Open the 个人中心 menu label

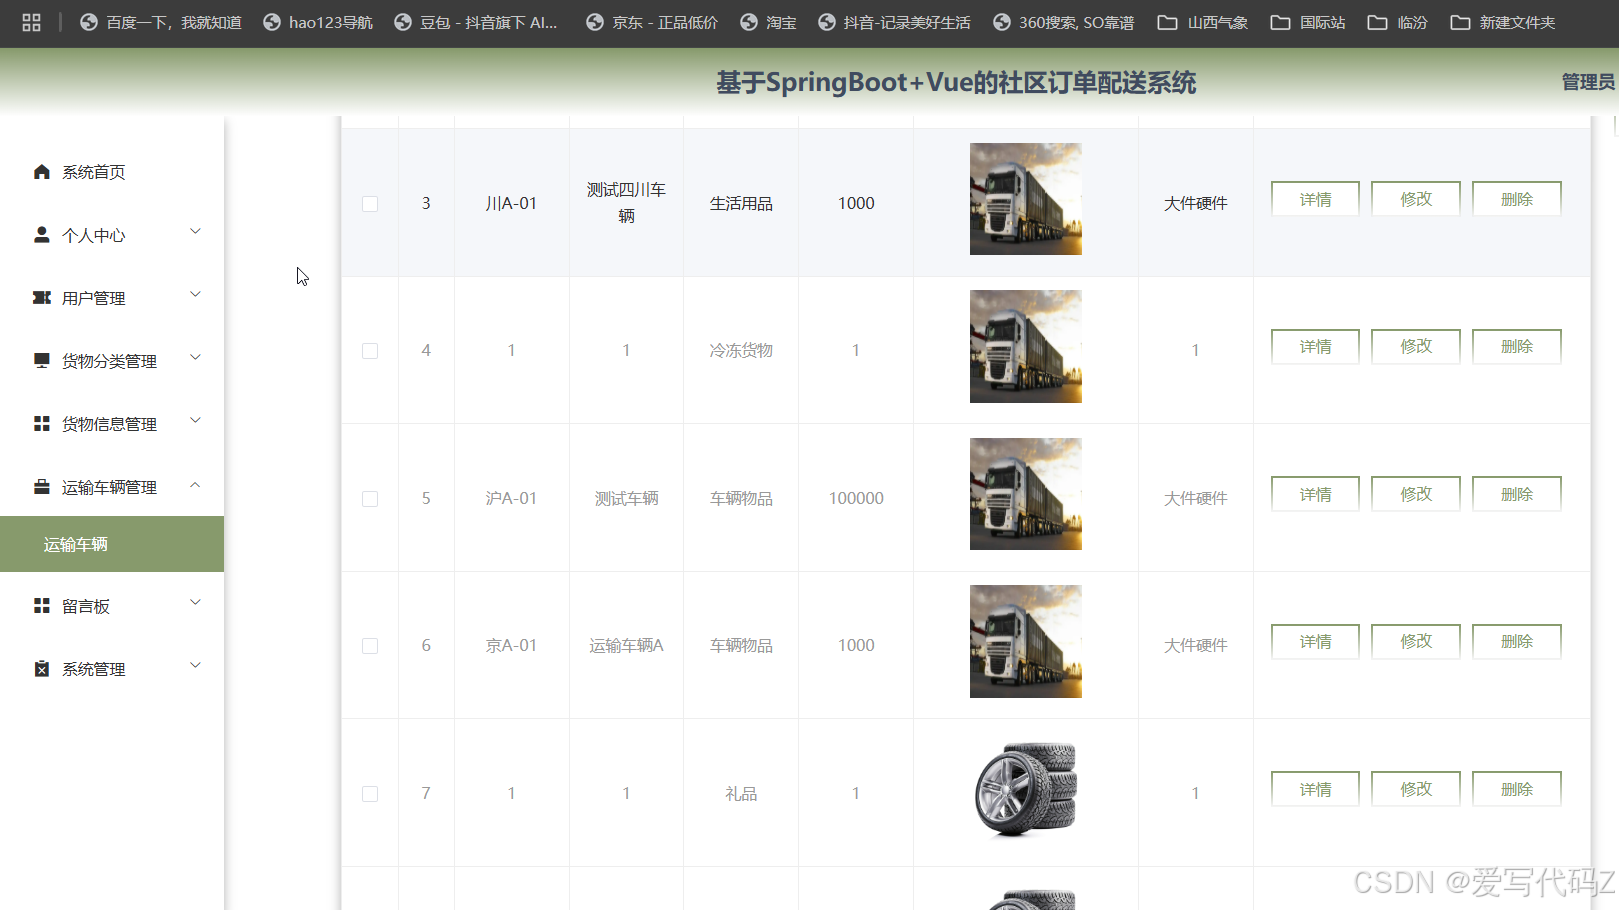[x=94, y=235]
